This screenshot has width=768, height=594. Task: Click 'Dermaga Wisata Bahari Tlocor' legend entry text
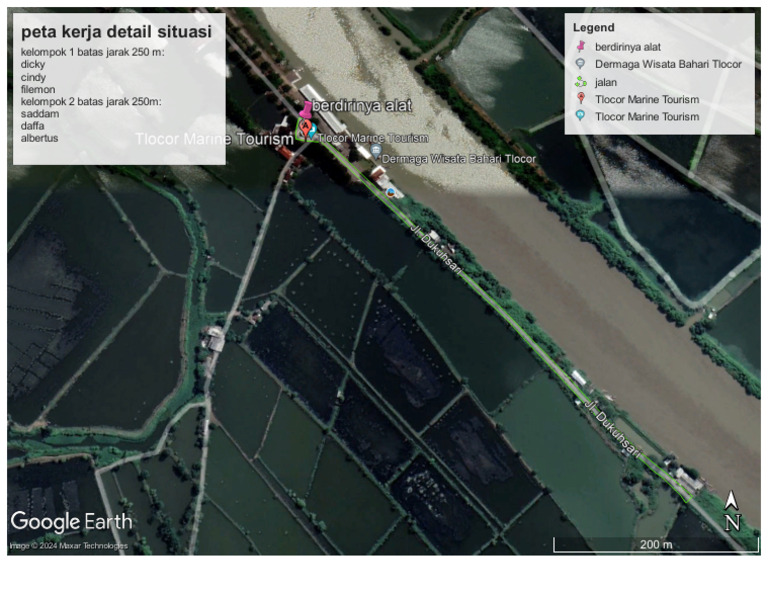(668, 64)
